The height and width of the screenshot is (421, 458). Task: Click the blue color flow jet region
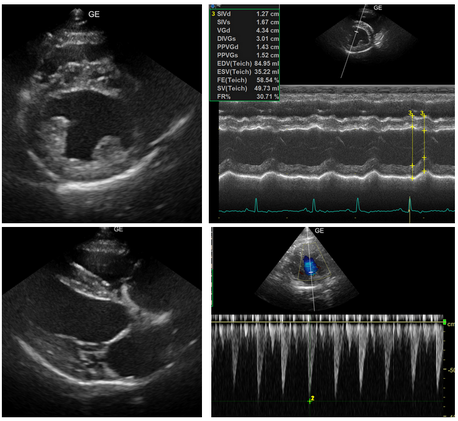pyautogui.click(x=309, y=266)
